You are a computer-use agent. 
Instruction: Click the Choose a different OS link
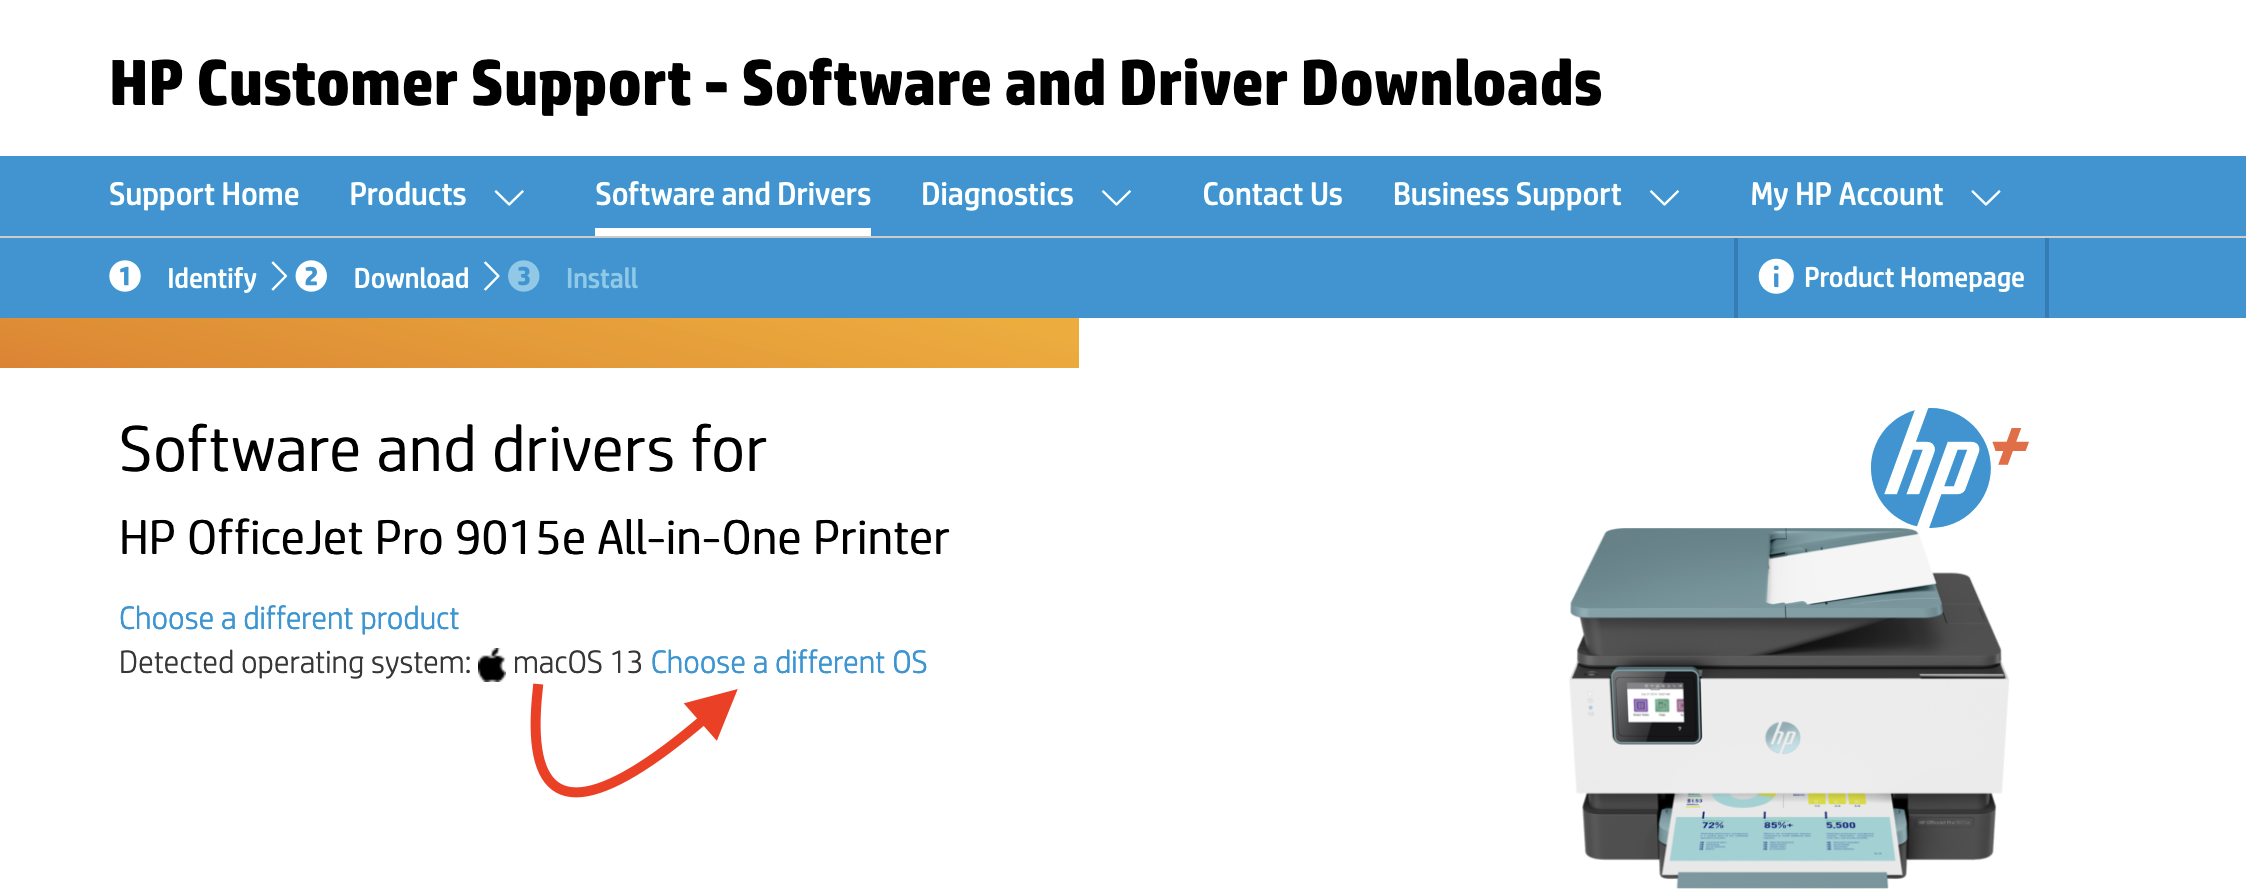point(789,662)
